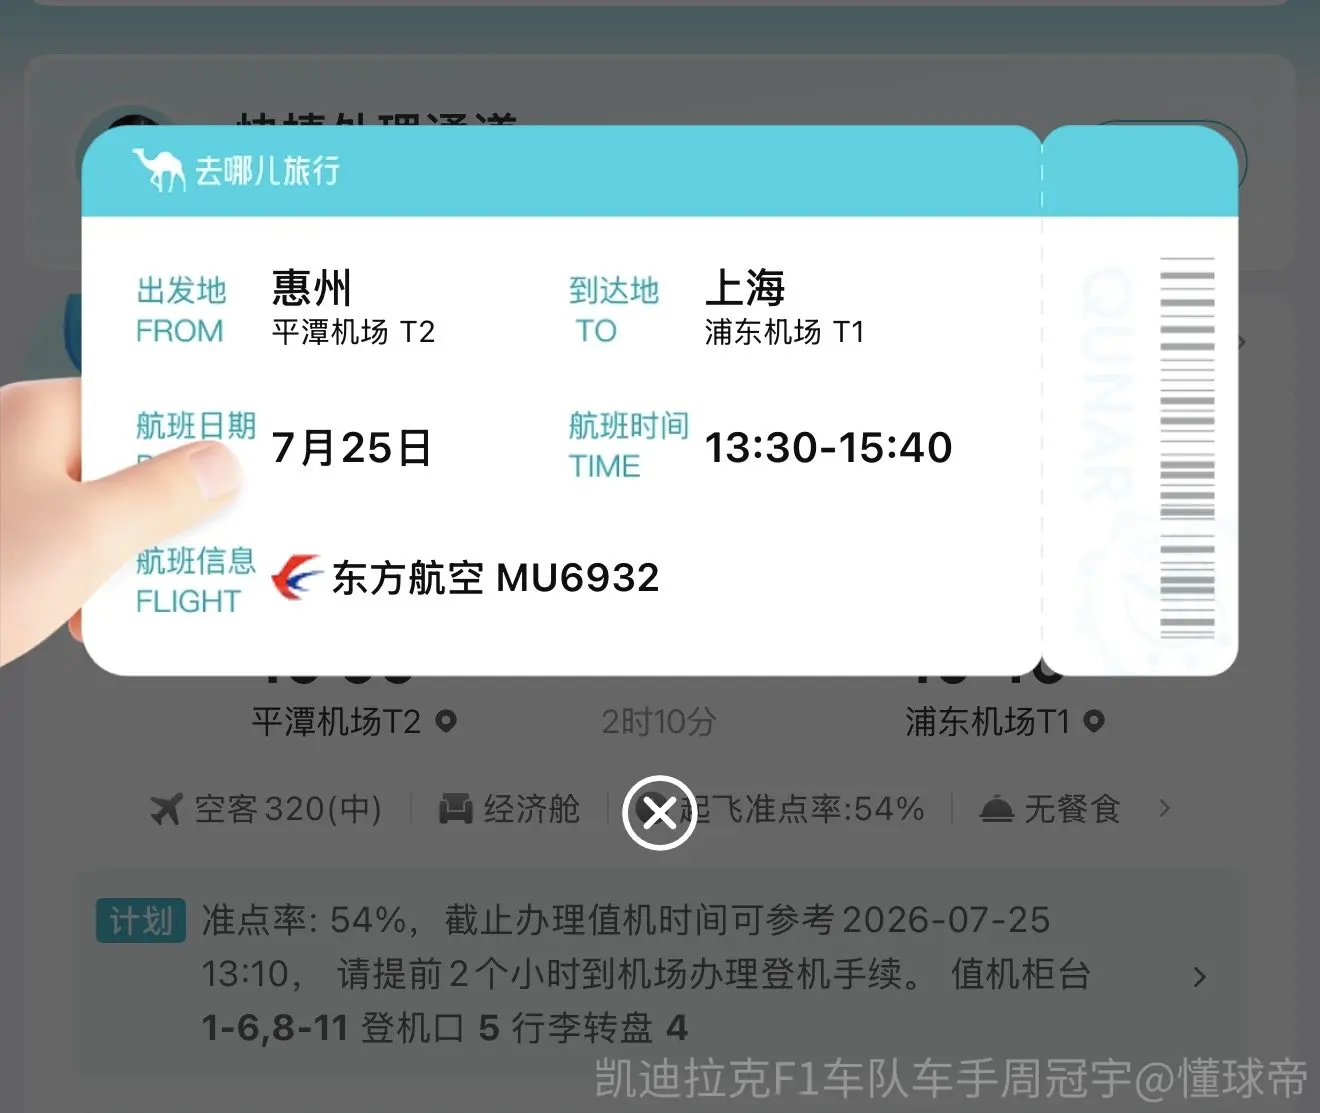Click the 计划 status tag
The width and height of the screenshot is (1320, 1113).
(x=141, y=921)
